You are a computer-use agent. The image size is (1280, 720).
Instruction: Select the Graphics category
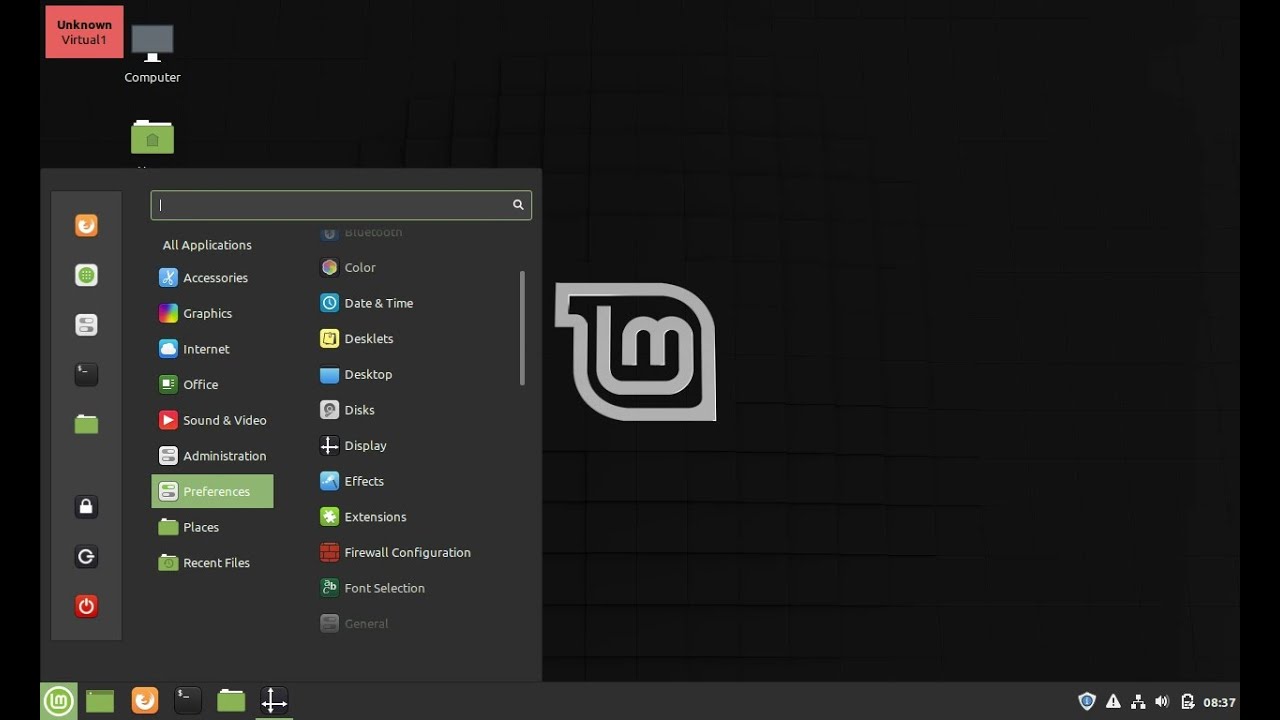pos(212,314)
